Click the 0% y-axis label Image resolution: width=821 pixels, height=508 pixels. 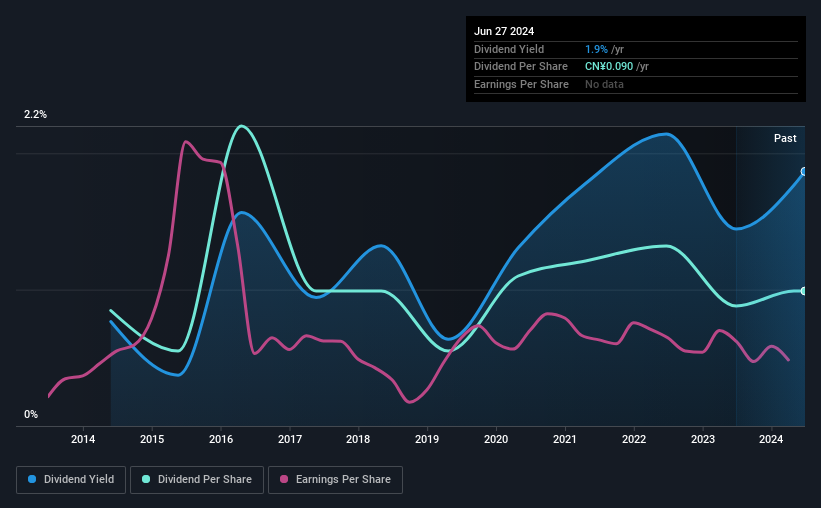(x=31, y=414)
